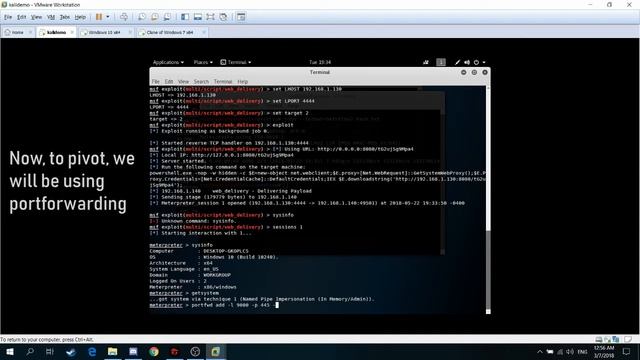Toggle the VMware library sidebar icon
The width and height of the screenshot is (640, 360).
tap(185, 17)
